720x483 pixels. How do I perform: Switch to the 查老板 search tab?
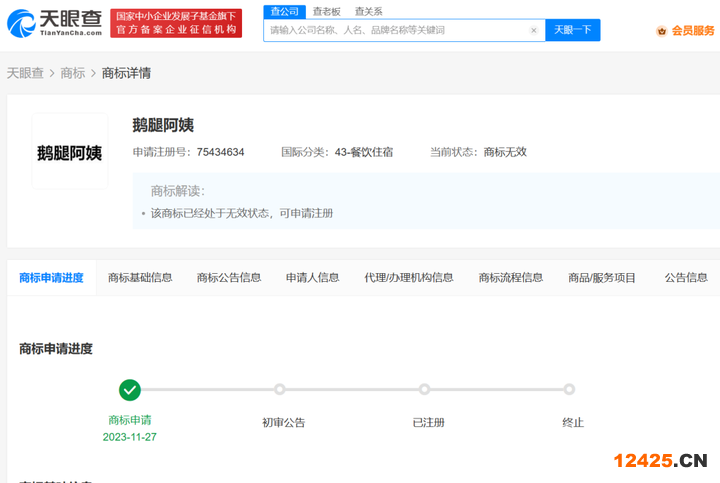326,11
